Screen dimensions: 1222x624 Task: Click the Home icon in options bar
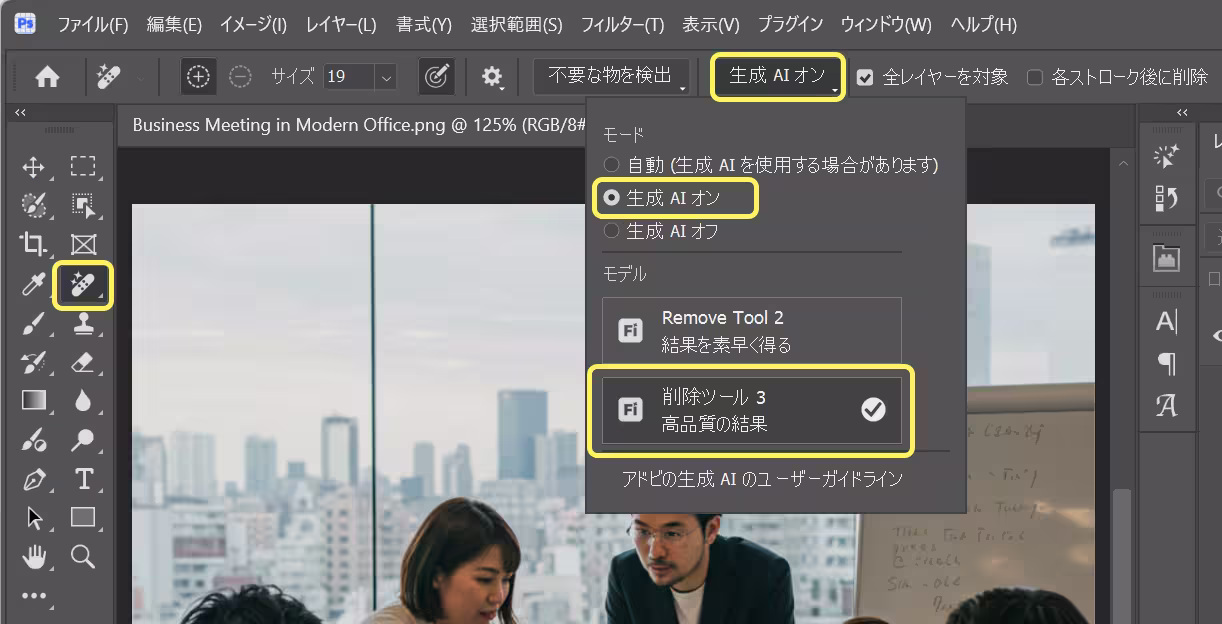47,77
